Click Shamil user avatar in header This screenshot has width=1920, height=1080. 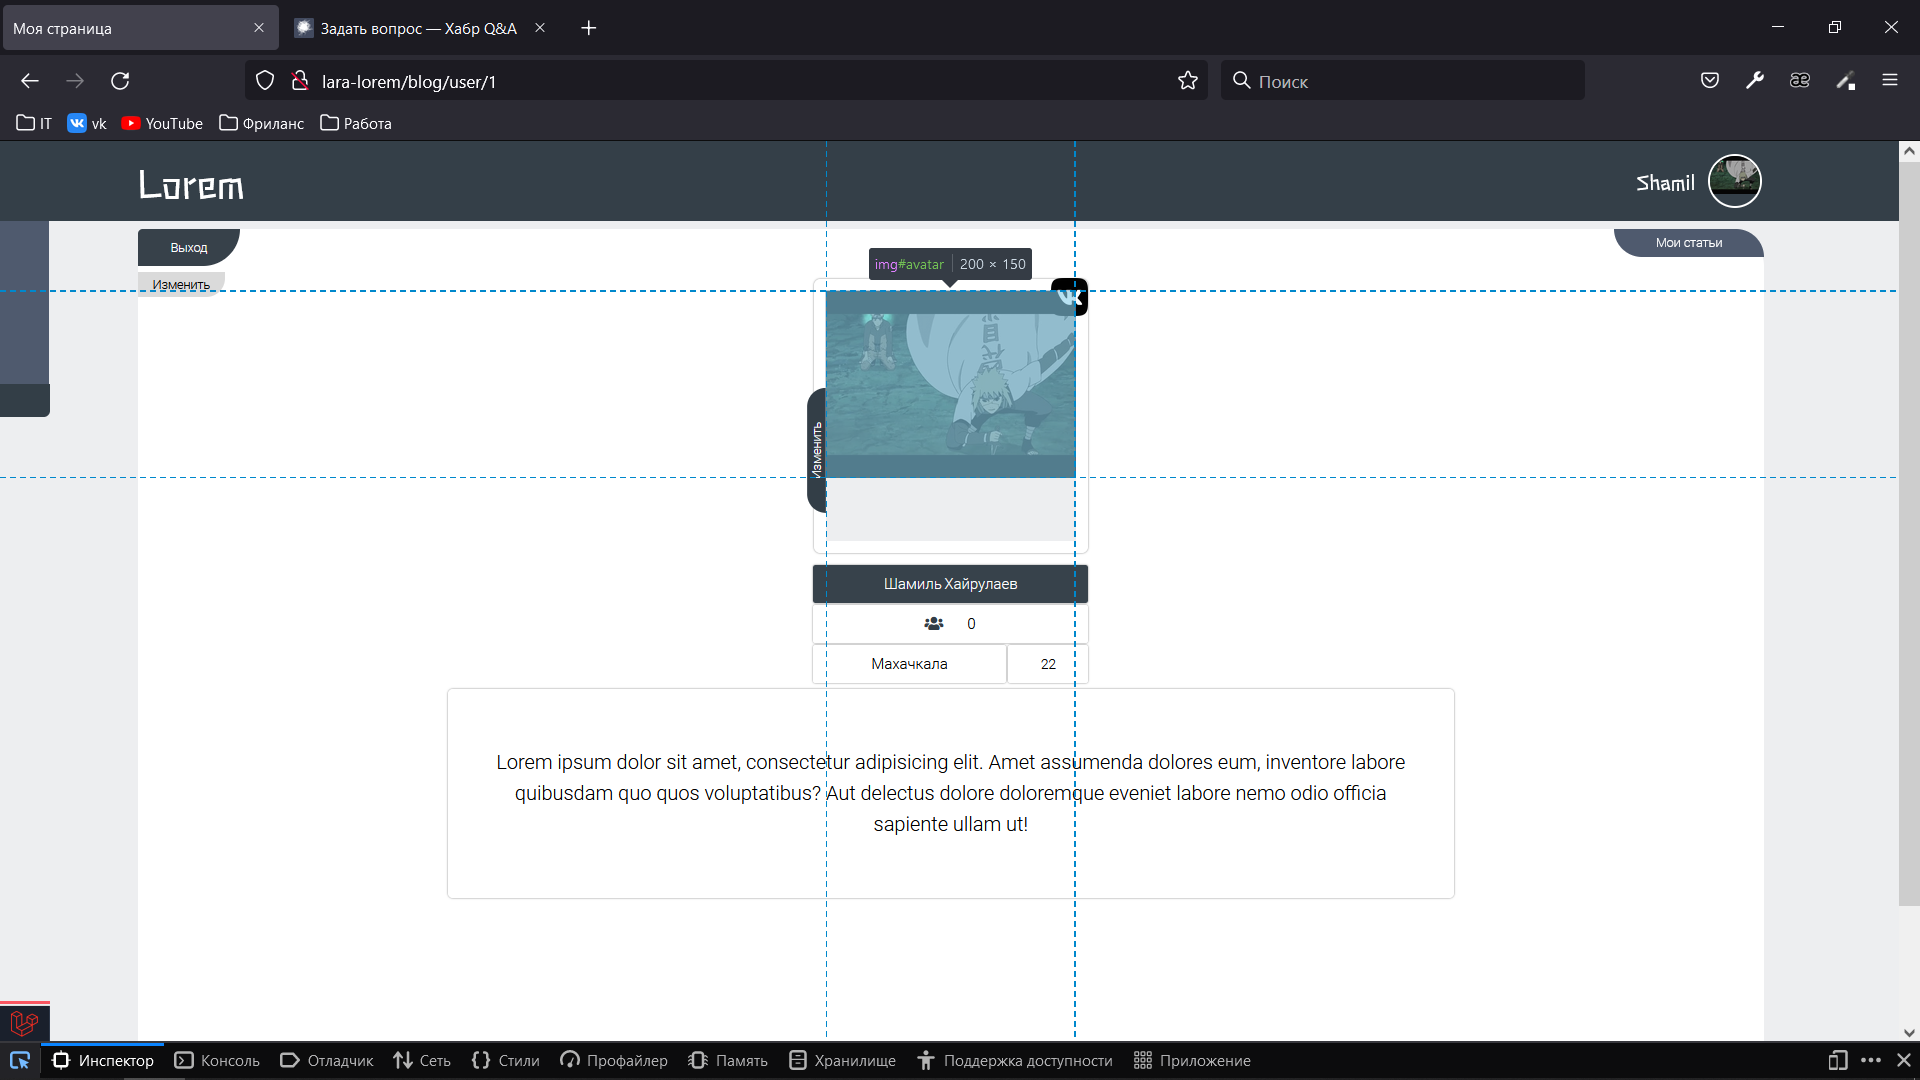[1735, 181]
